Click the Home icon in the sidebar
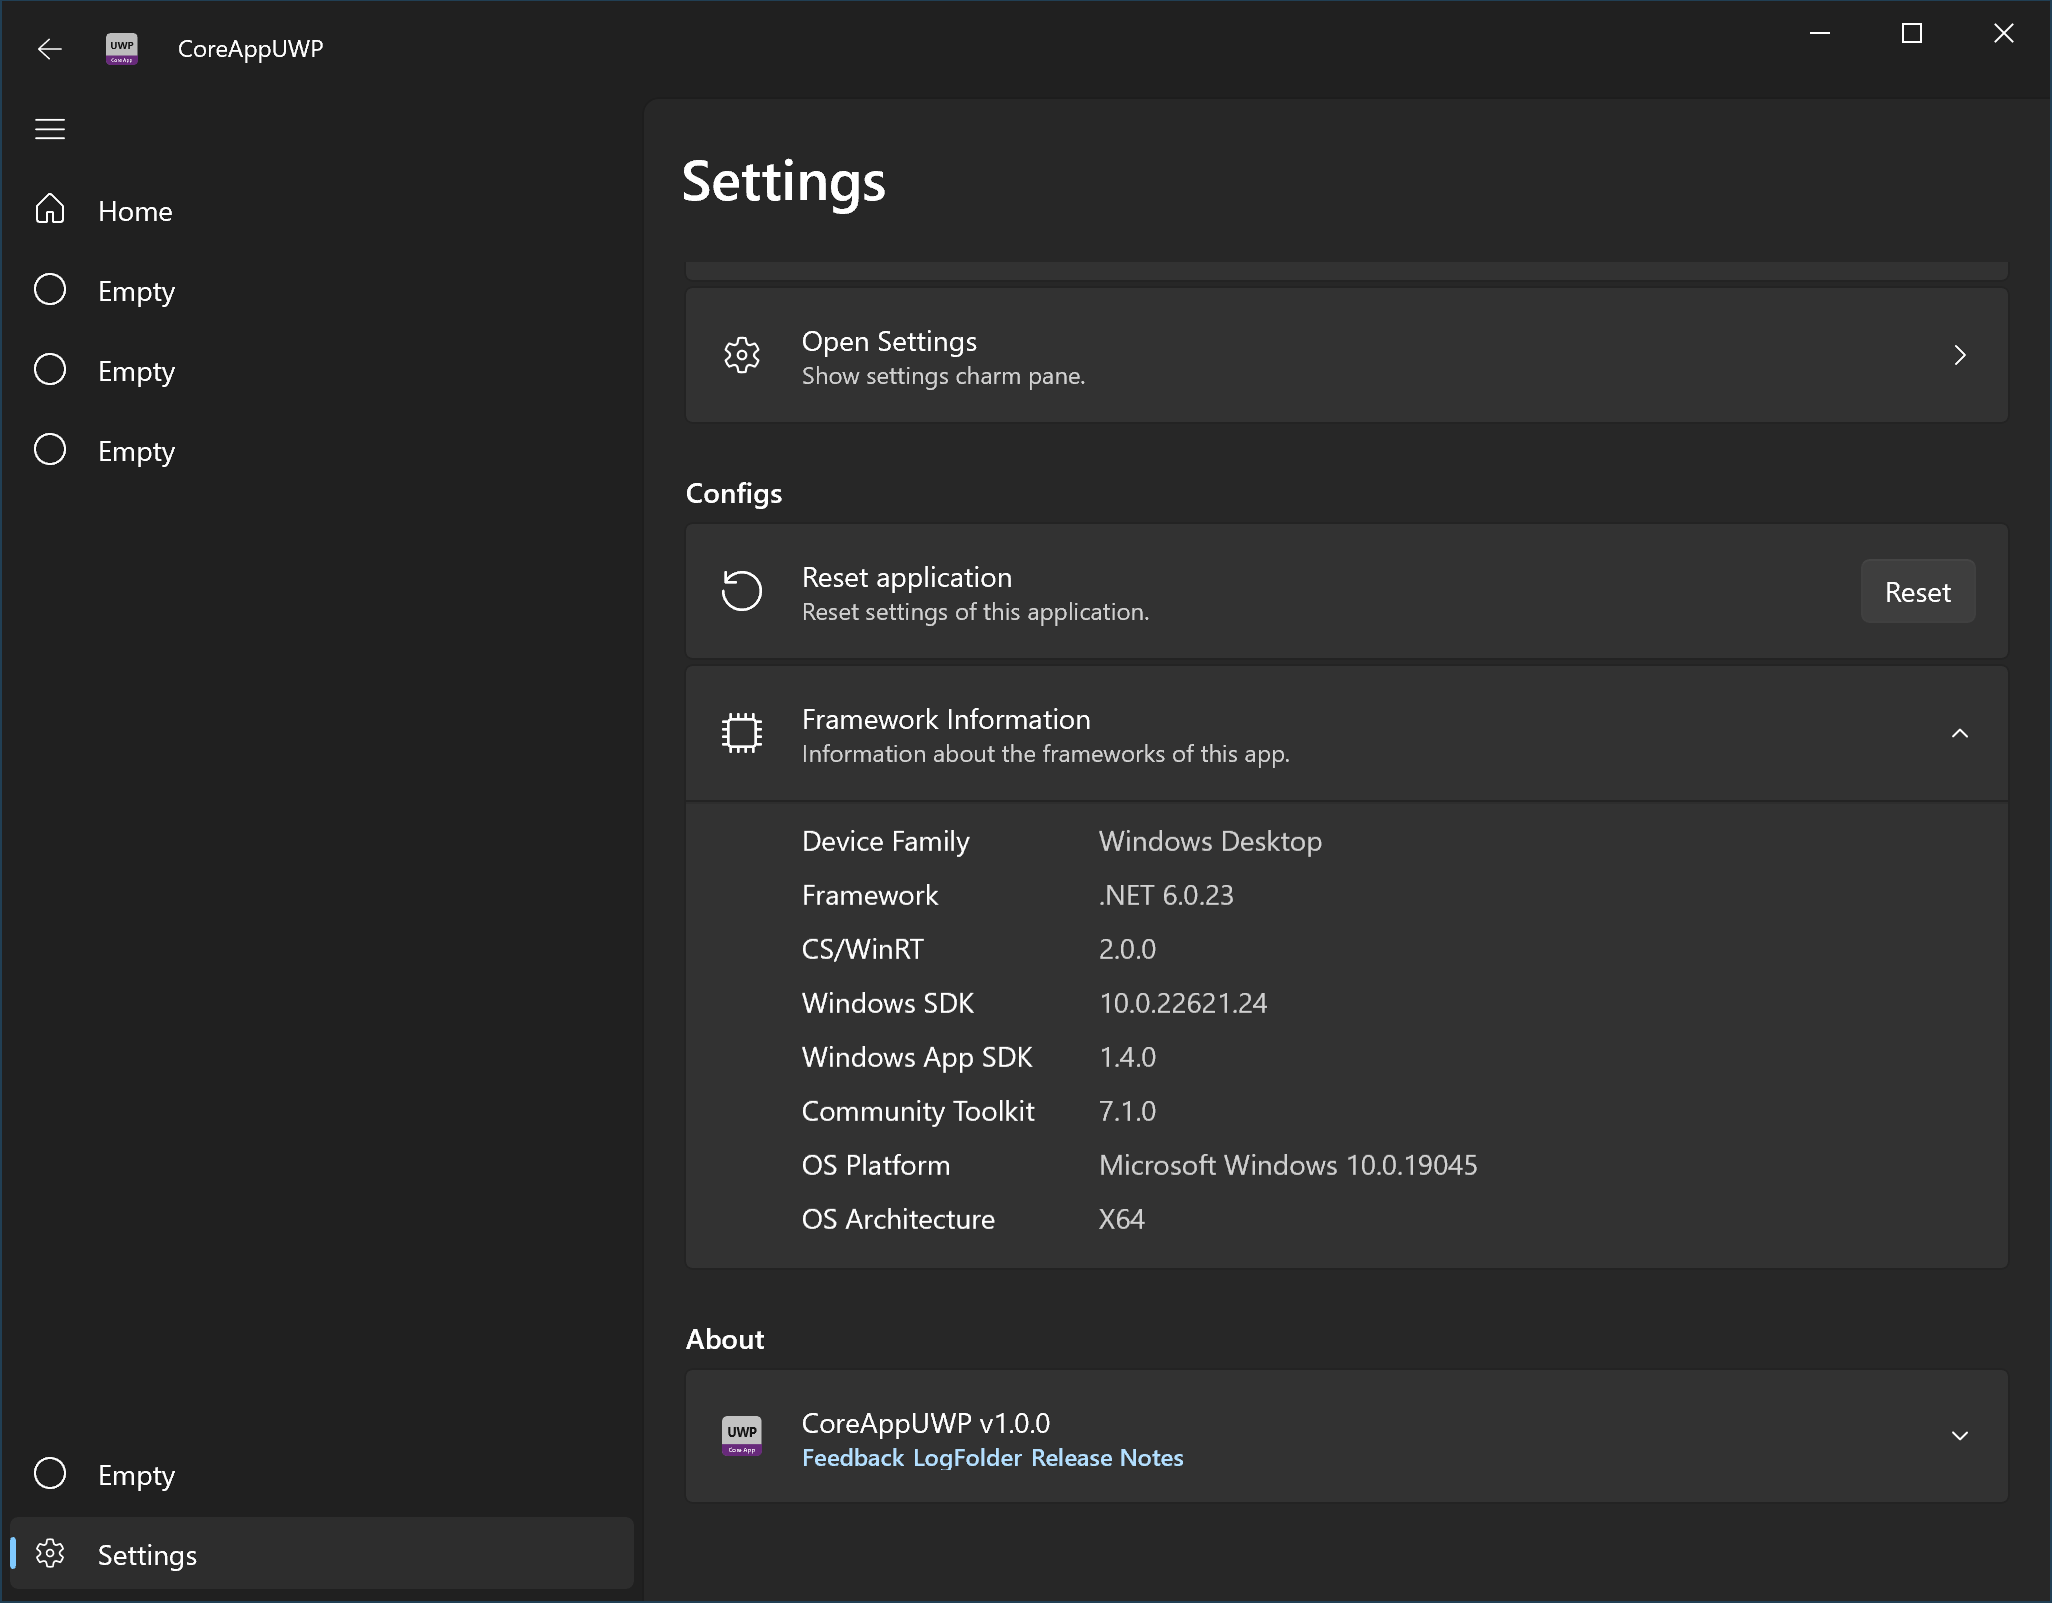Viewport: 2052px width, 1603px height. [49, 210]
